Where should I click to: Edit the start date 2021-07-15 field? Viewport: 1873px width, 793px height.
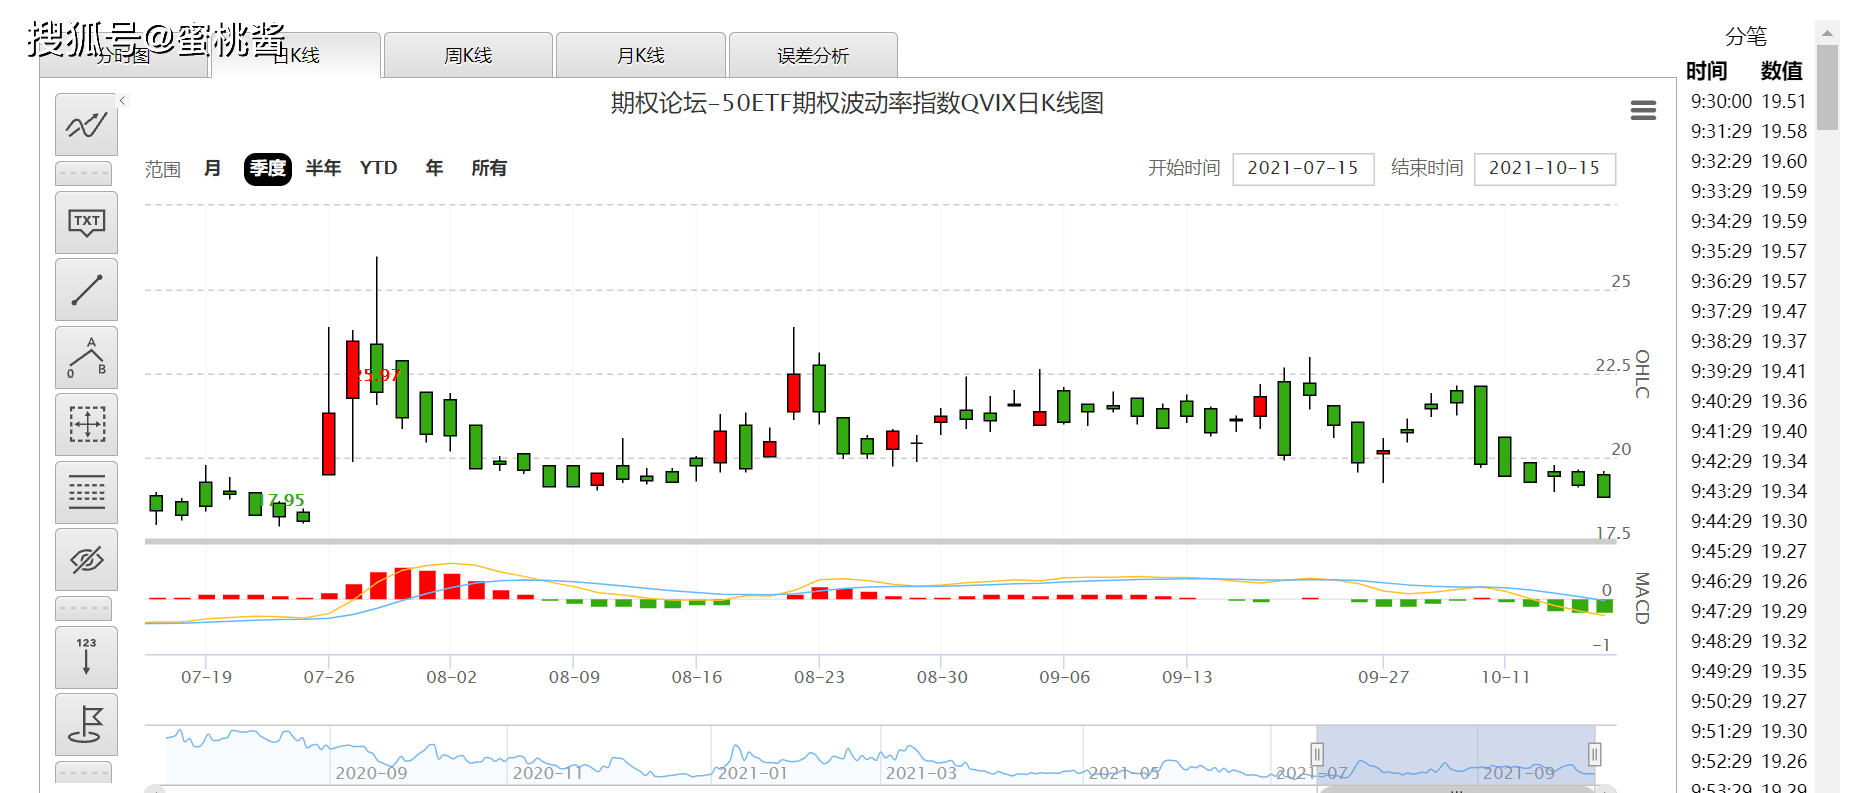(x=1303, y=168)
